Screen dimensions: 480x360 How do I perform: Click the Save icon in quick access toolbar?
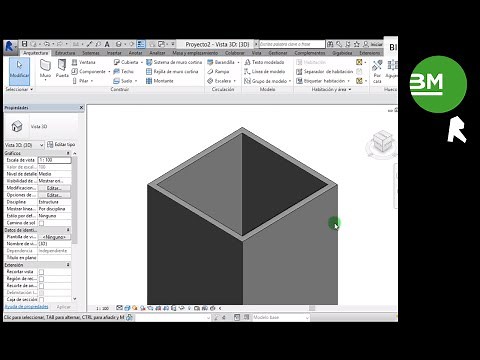[x=24, y=44]
